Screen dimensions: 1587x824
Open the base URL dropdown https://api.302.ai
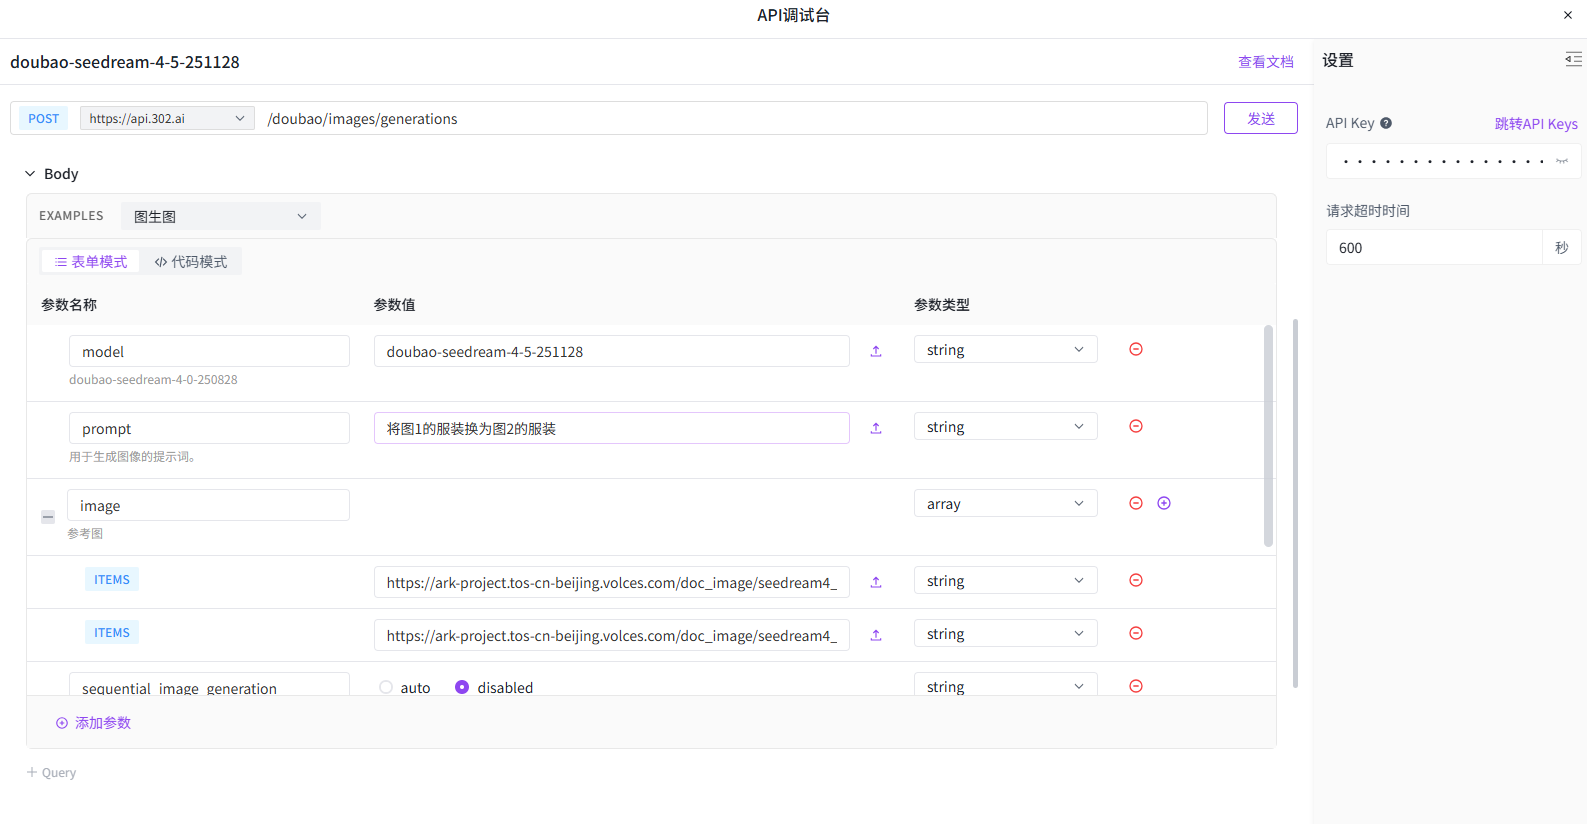coord(167,118)
